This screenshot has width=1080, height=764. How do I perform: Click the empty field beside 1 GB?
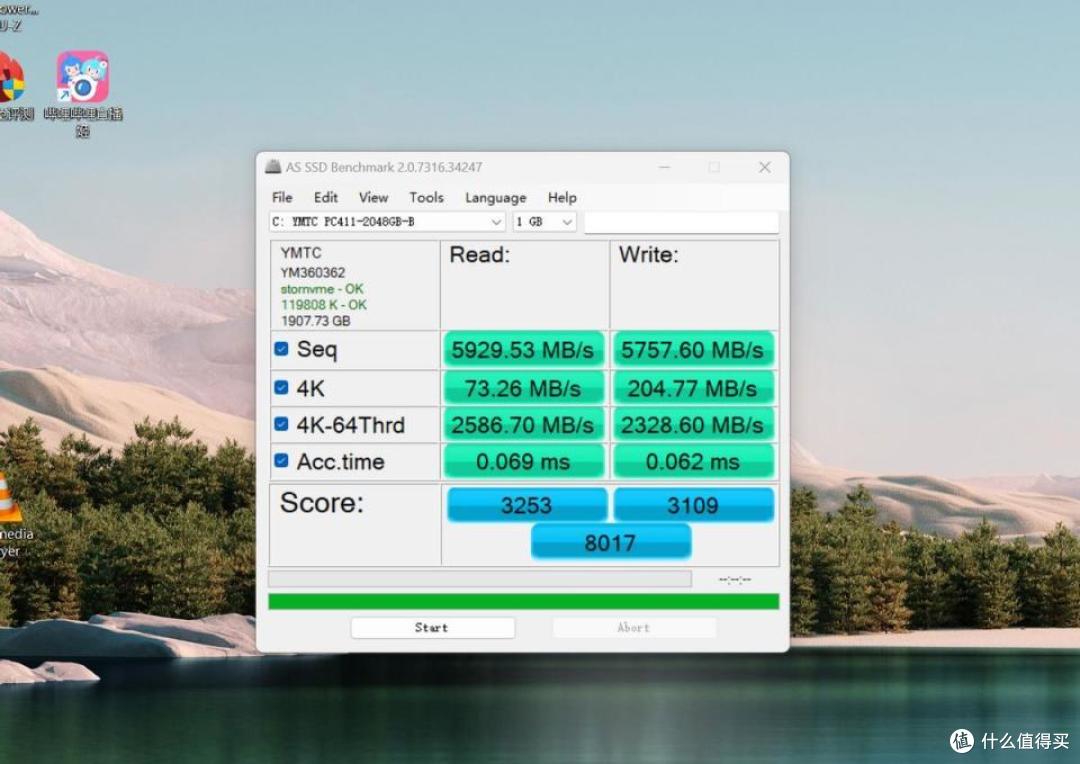click(x=681, y=223)
